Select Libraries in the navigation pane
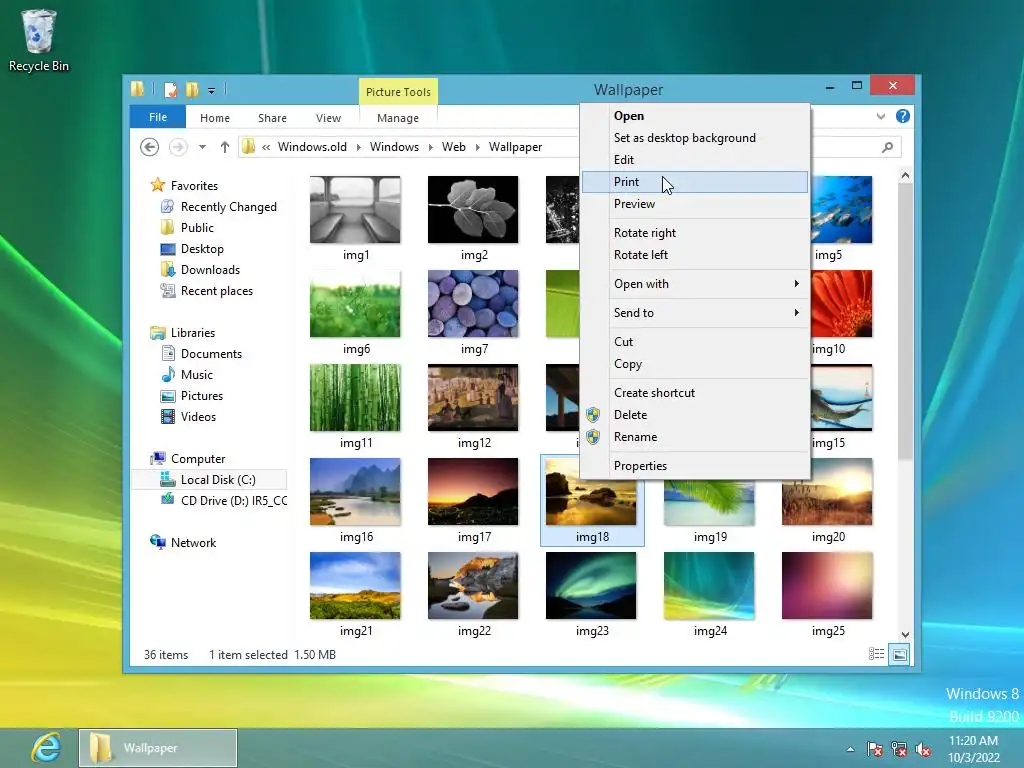The image size is (1024, 768). 193,332
